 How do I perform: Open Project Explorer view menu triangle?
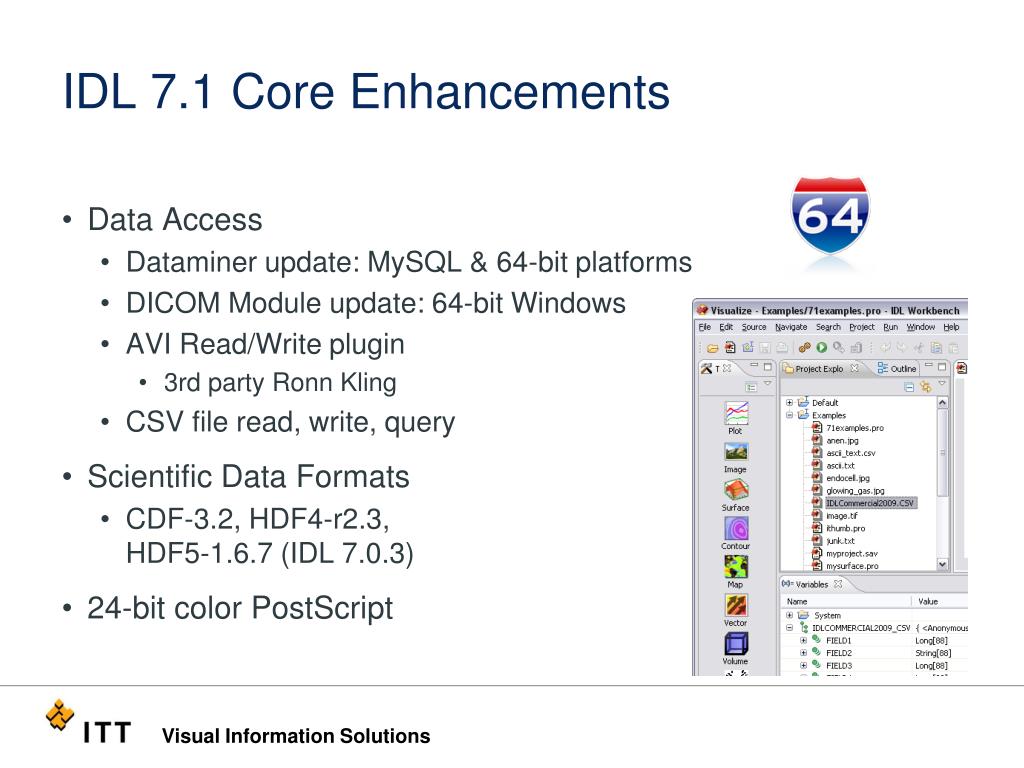(942, 385)
